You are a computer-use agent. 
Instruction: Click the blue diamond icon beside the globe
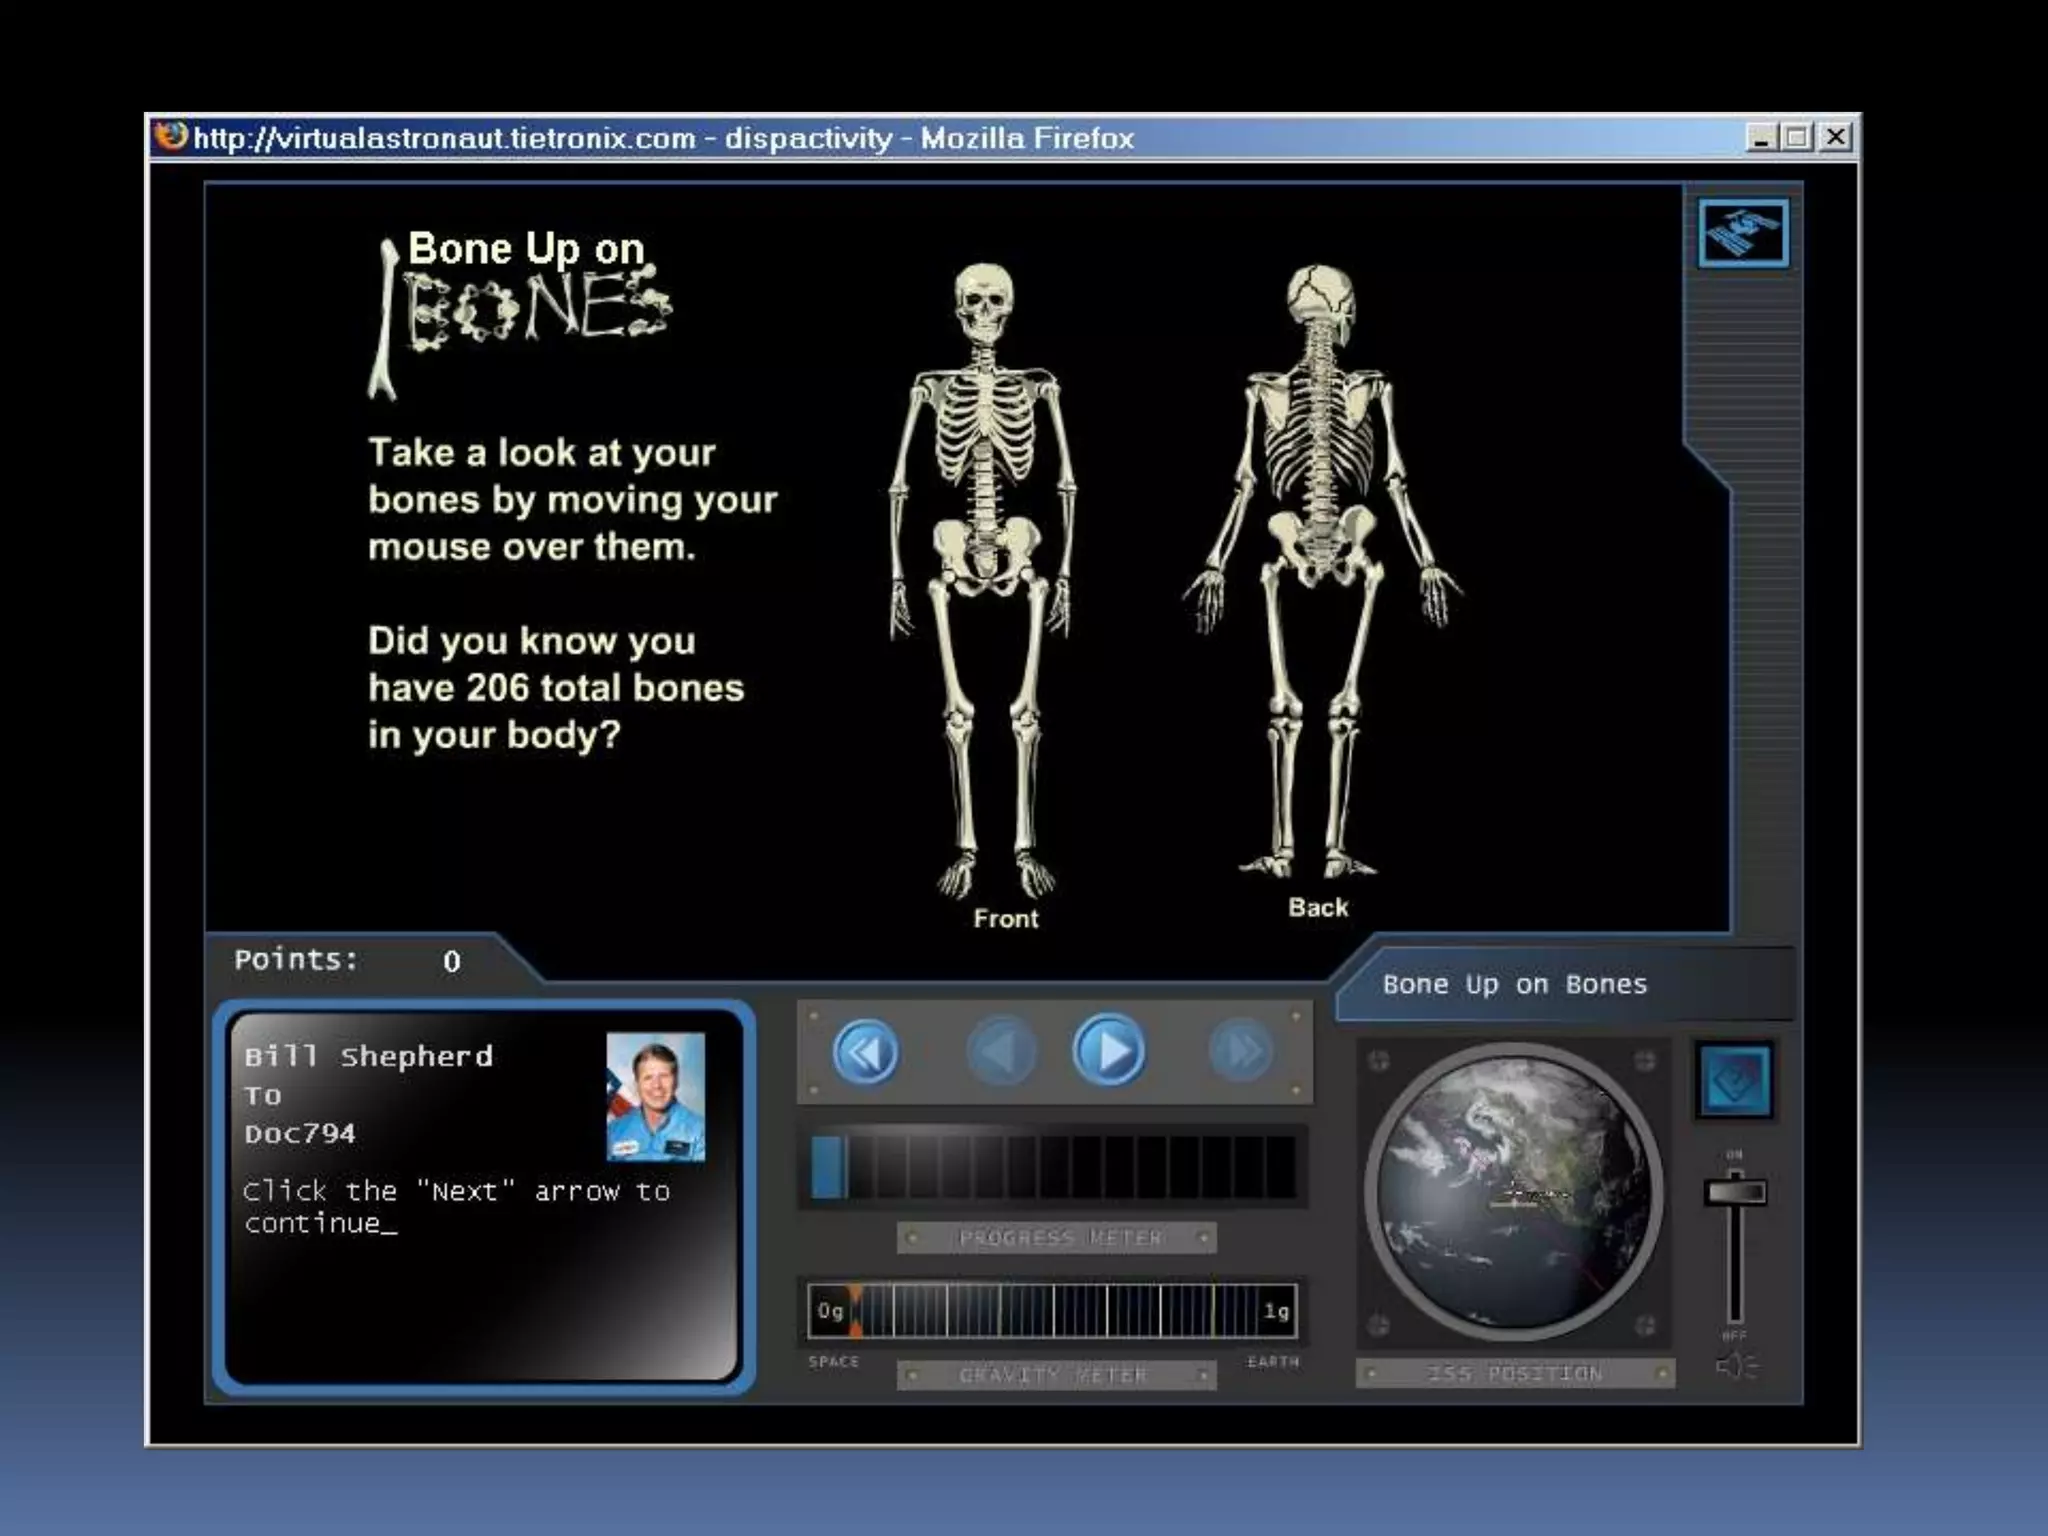[1735, 1081]
